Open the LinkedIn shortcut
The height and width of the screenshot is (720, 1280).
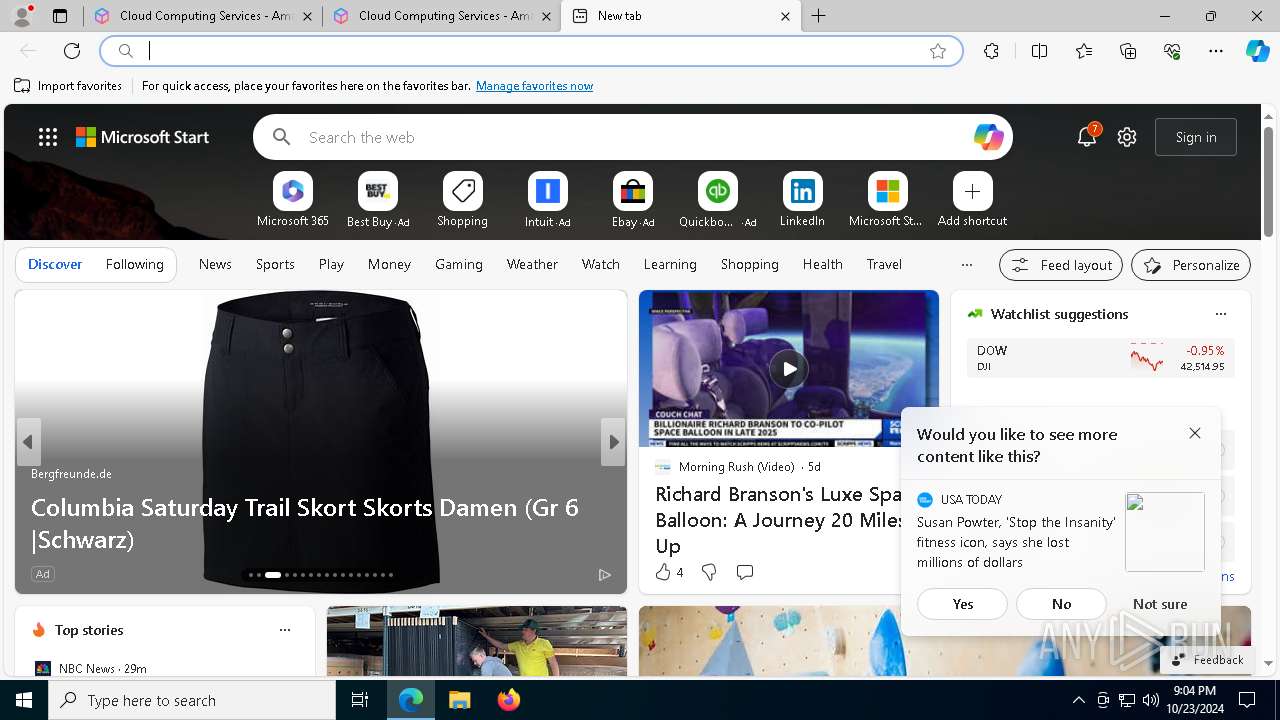coord(802,200)
